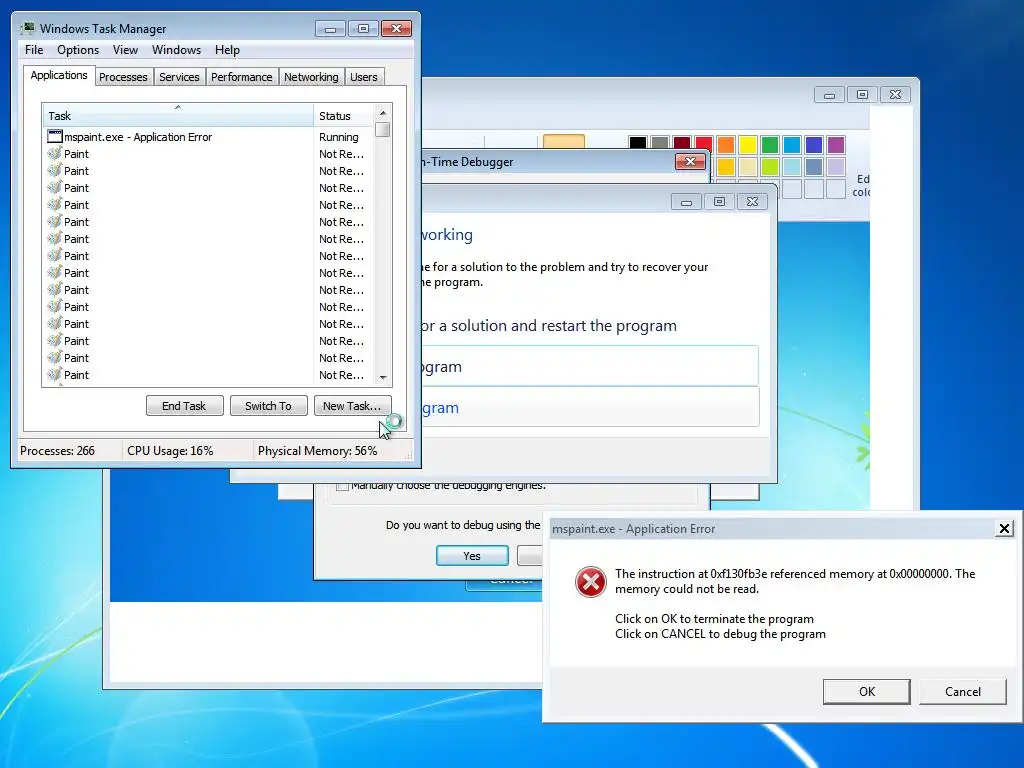Select the mspaint.exe - Application Error task row
This screenshot has height=768, width=1024.
point(208,136)
